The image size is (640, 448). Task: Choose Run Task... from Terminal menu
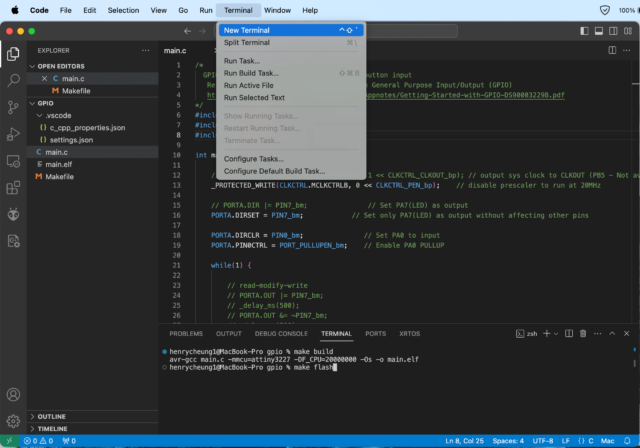(291, 61)
